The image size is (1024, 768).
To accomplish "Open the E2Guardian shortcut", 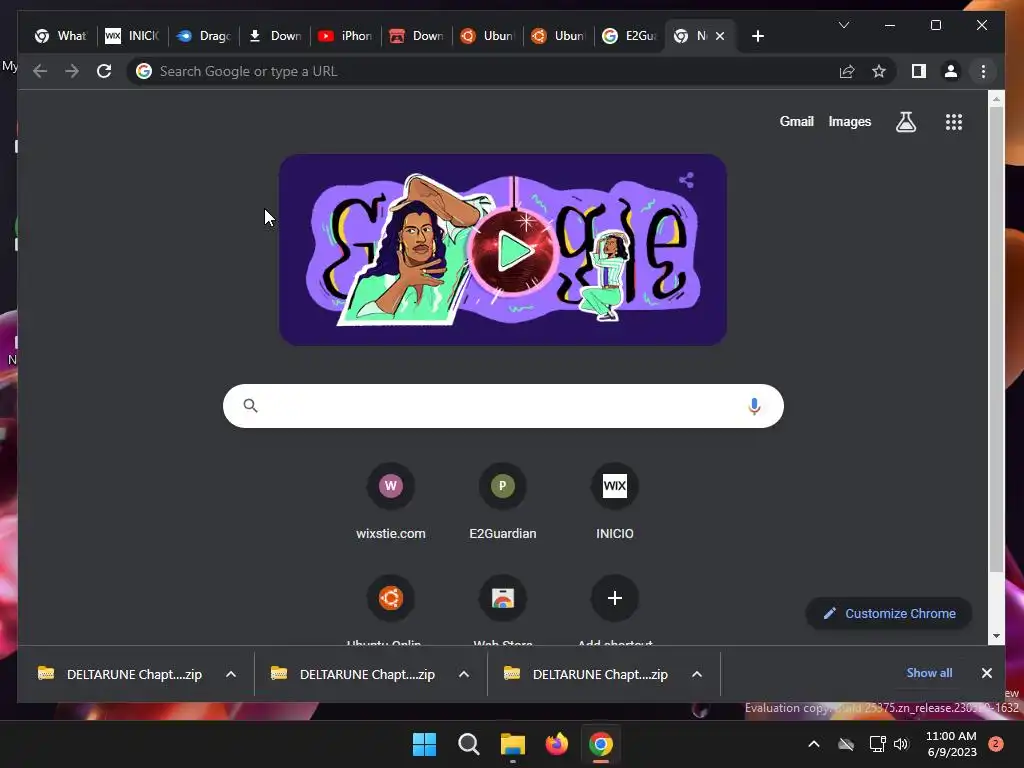I will point(502,502).
